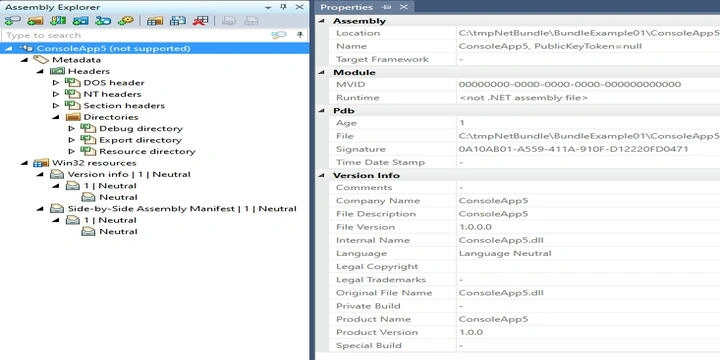Click the Open assembly list folder icon

pos(155,21)
